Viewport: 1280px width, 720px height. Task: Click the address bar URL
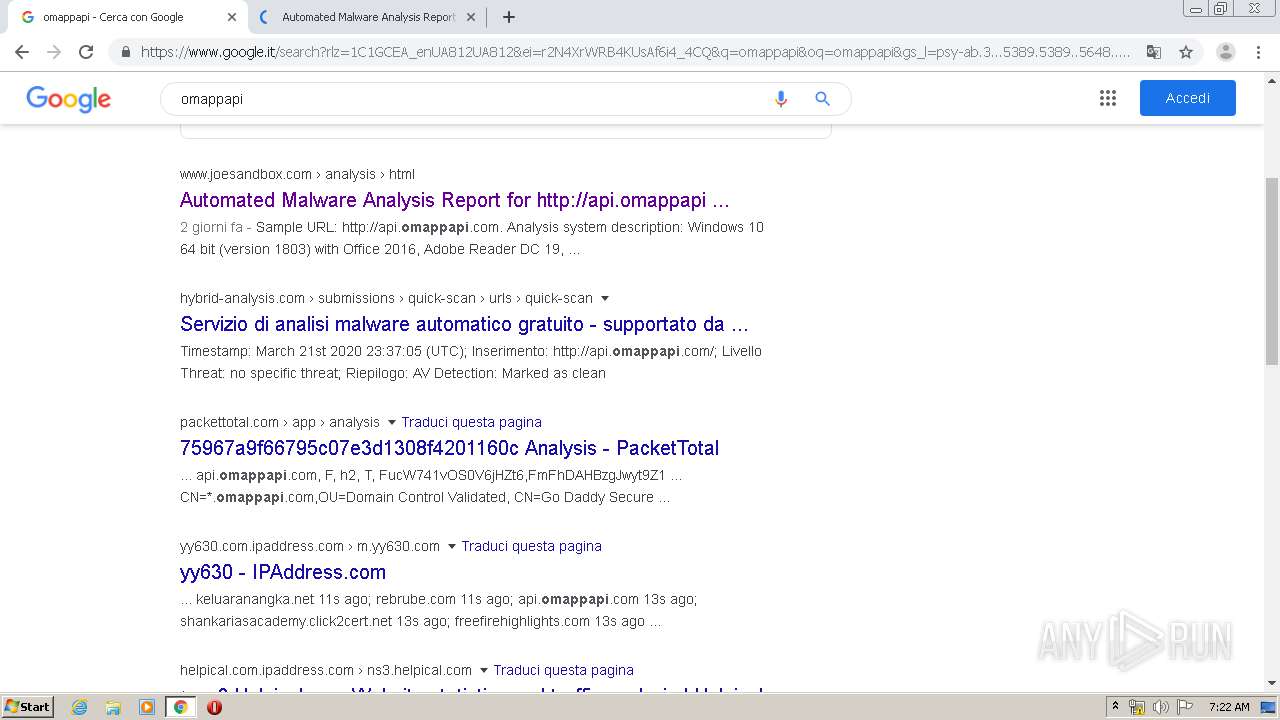635,52
